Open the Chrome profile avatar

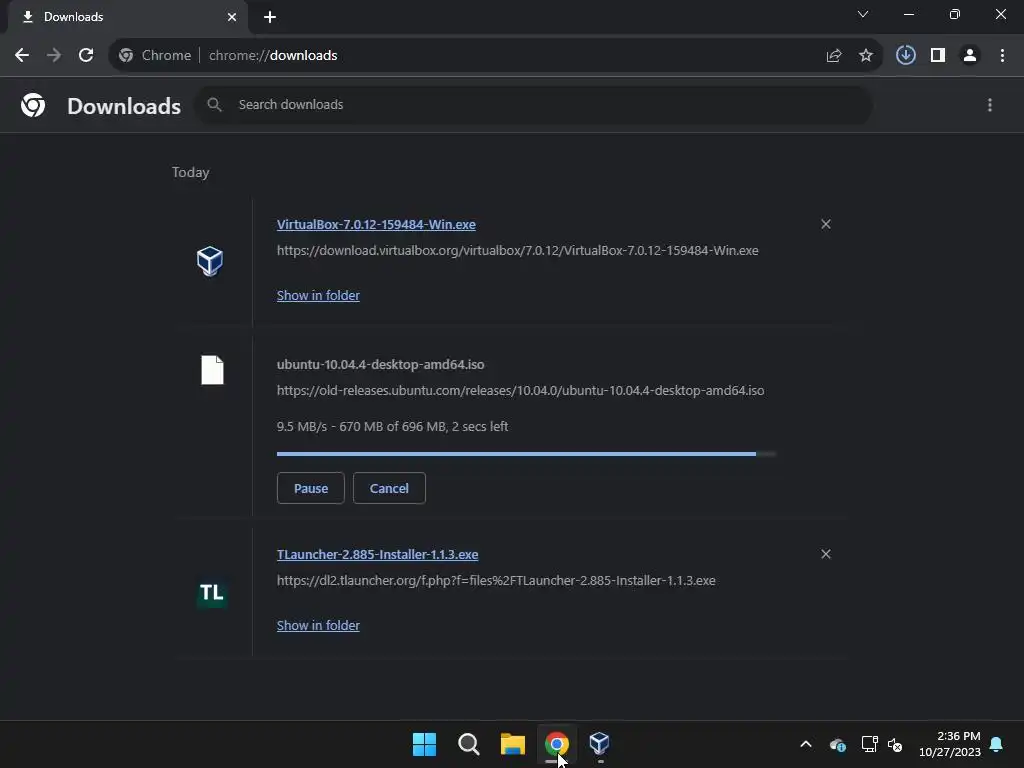(x=970, y=56)
